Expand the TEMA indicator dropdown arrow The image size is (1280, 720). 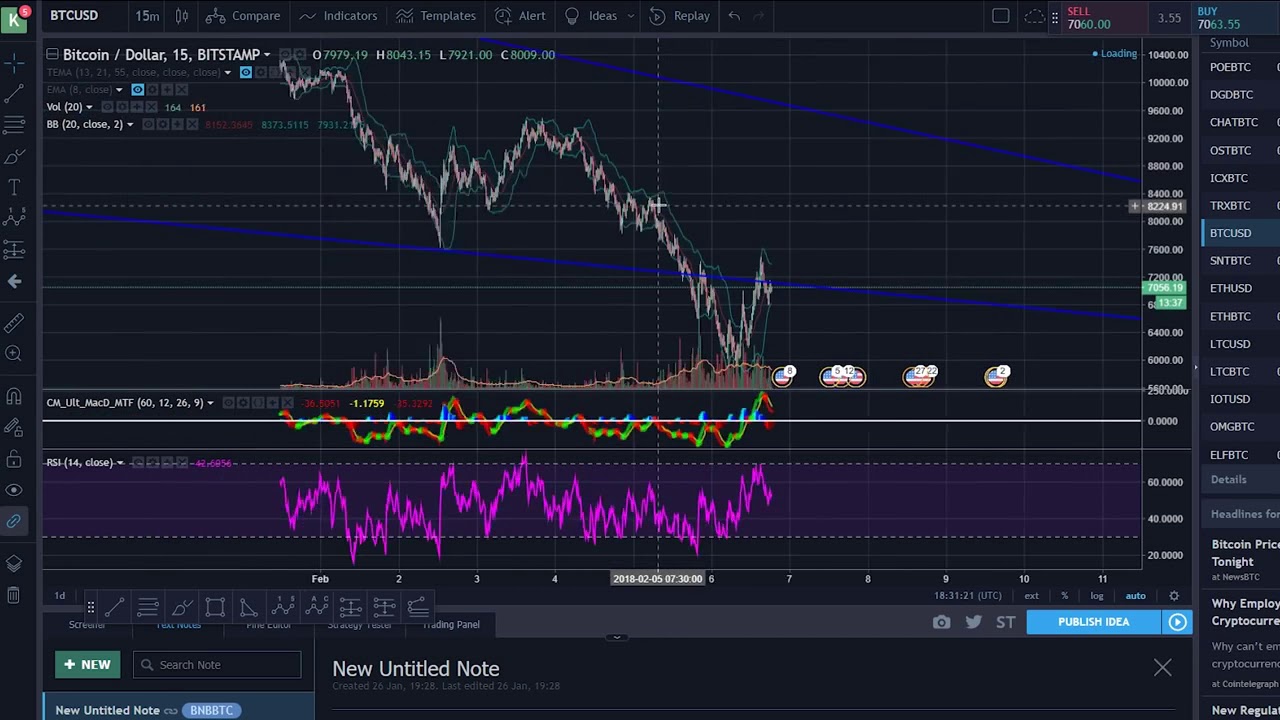click(x=228, y=72)
